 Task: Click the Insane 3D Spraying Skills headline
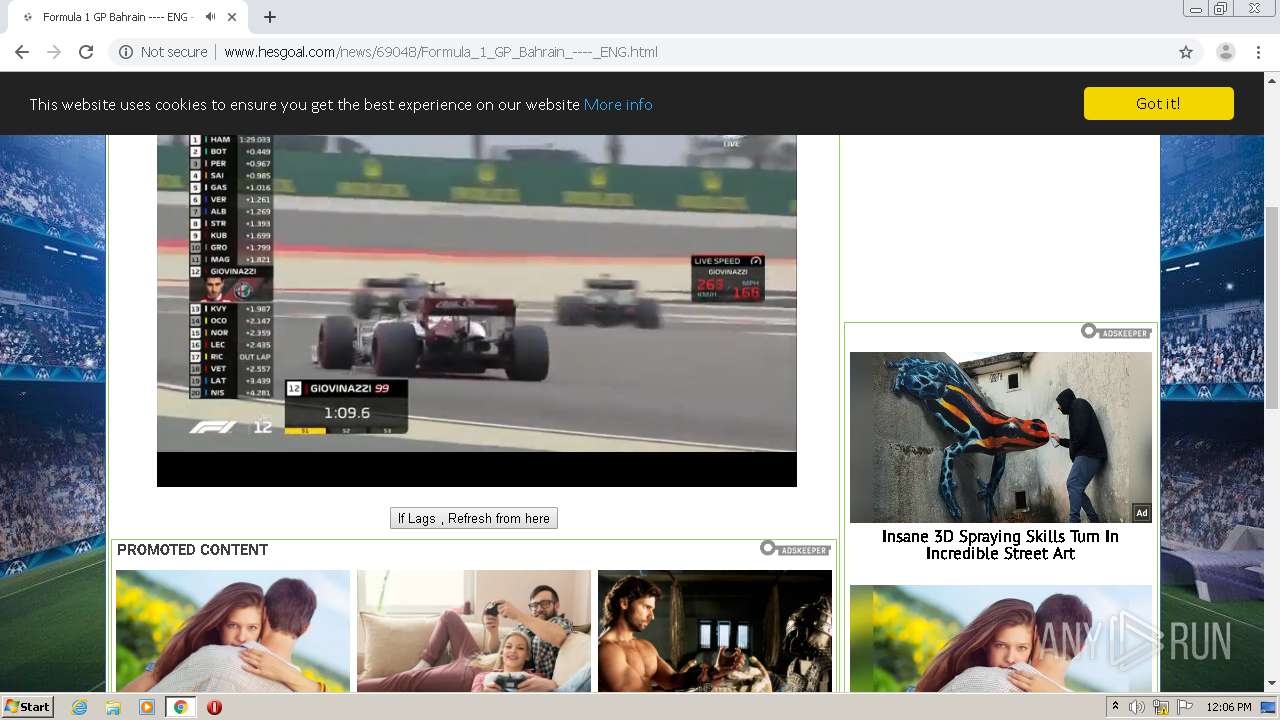coord(1000,545)
